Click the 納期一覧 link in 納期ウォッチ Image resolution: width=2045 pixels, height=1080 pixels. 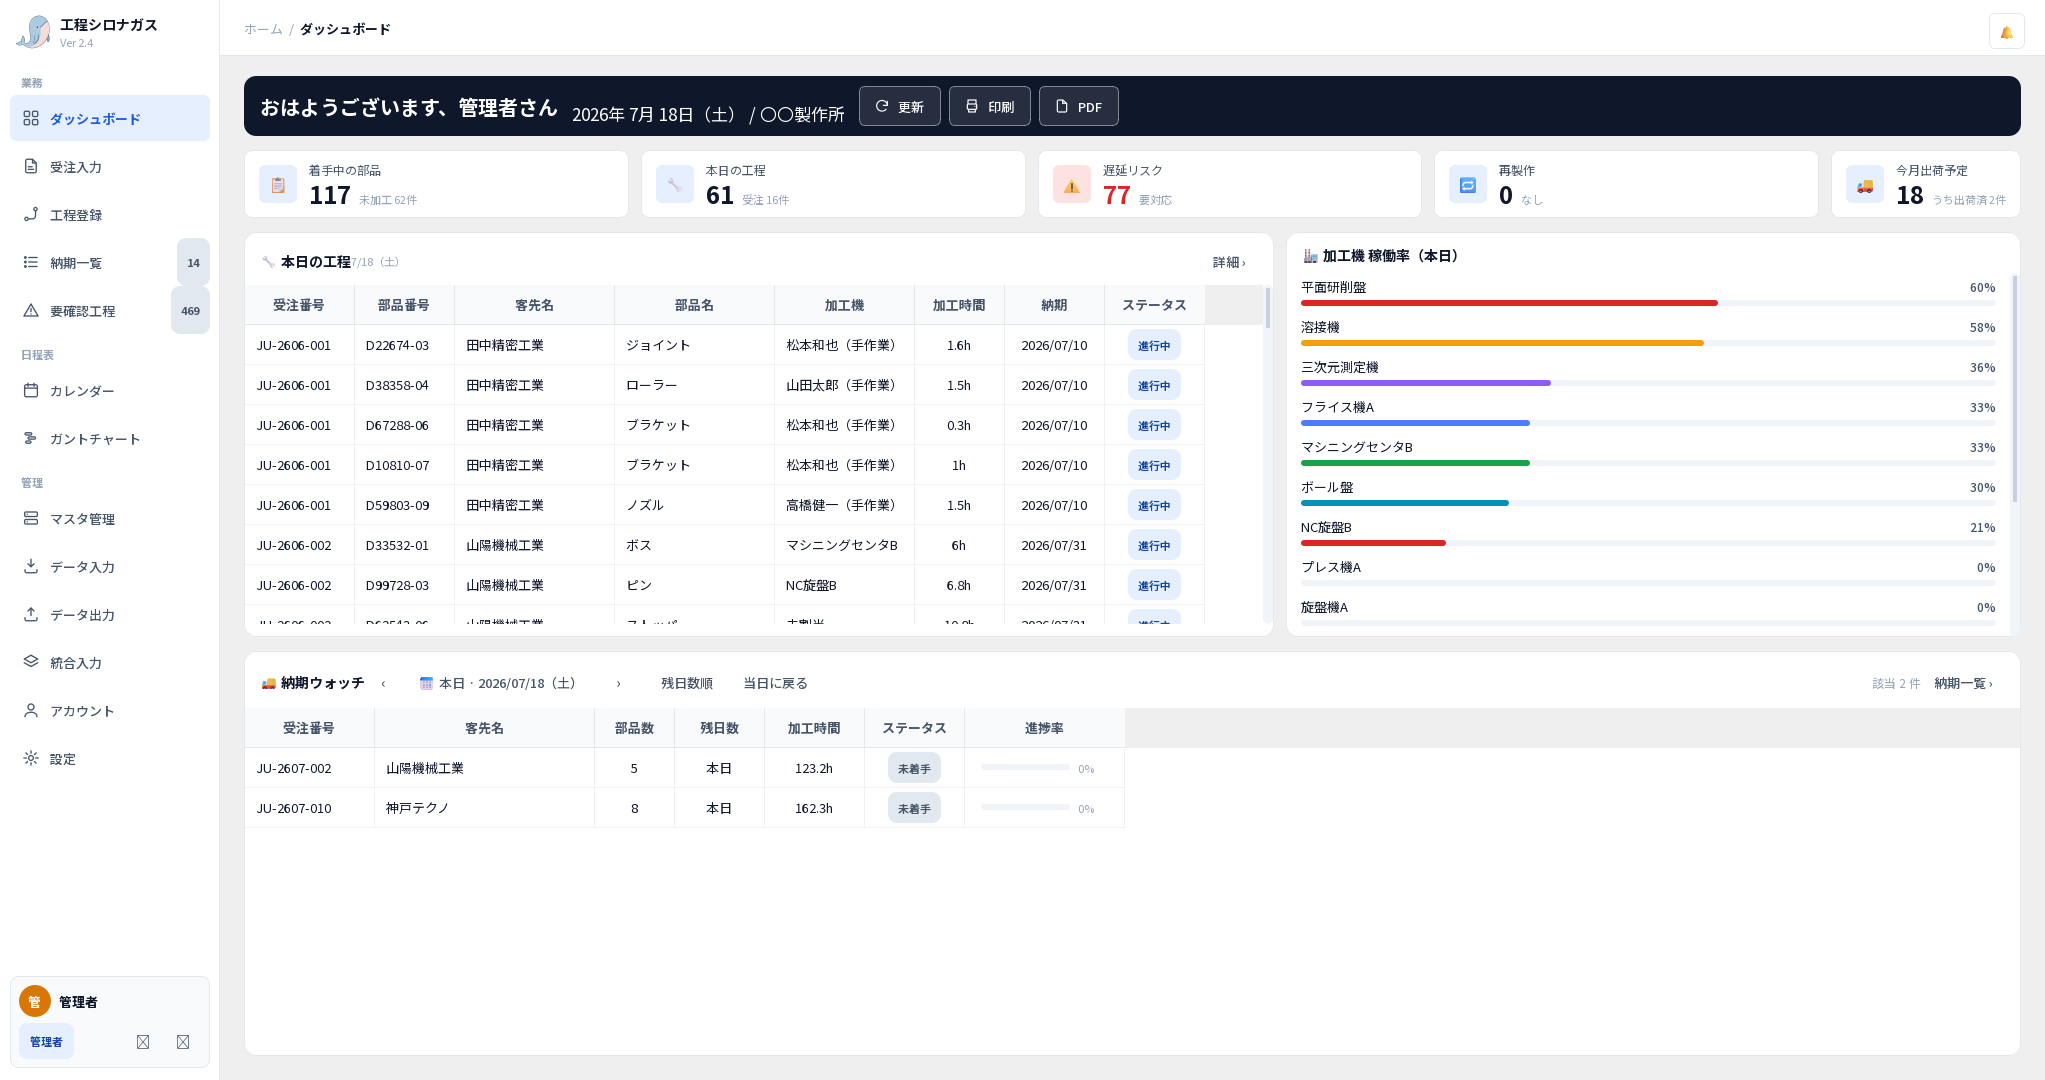coord(1963,683)
